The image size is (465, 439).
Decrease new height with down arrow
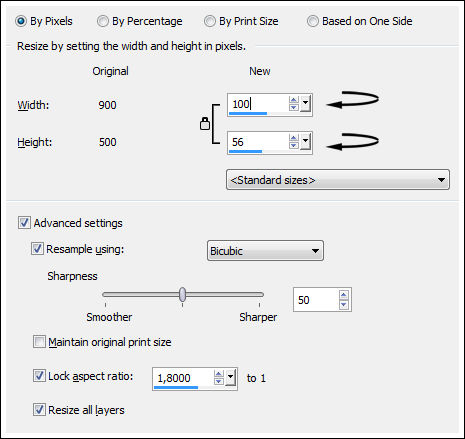[x=294, y=145]
